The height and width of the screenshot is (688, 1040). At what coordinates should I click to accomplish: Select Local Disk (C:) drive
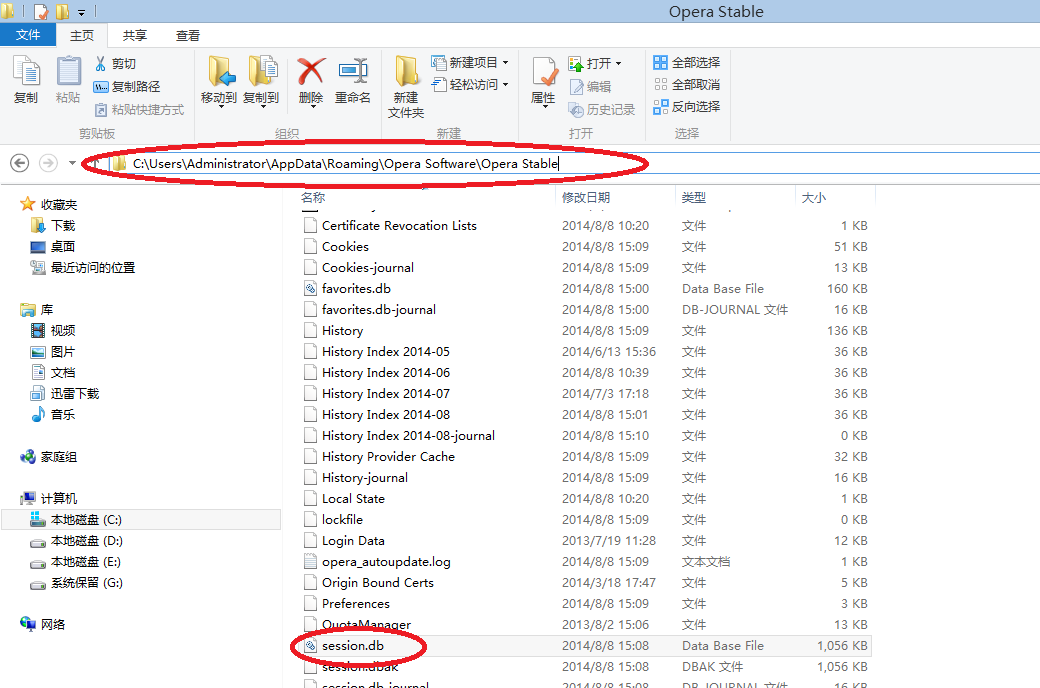pos(141,519)
